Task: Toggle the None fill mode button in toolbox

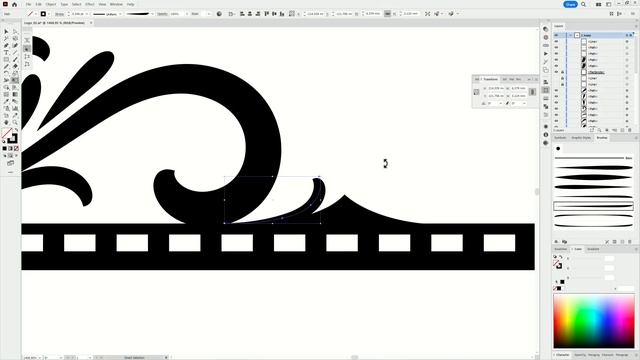Action: (16, 149)
